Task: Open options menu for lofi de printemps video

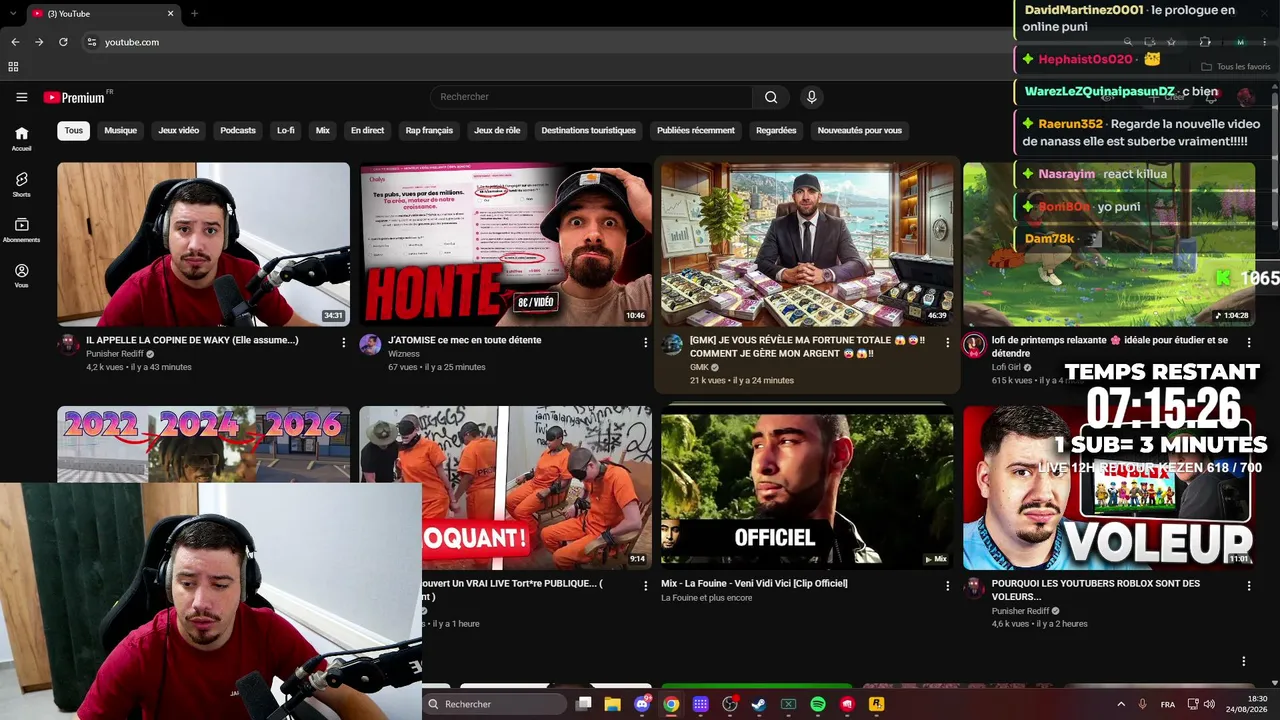Action: [x=1249, y=342]
